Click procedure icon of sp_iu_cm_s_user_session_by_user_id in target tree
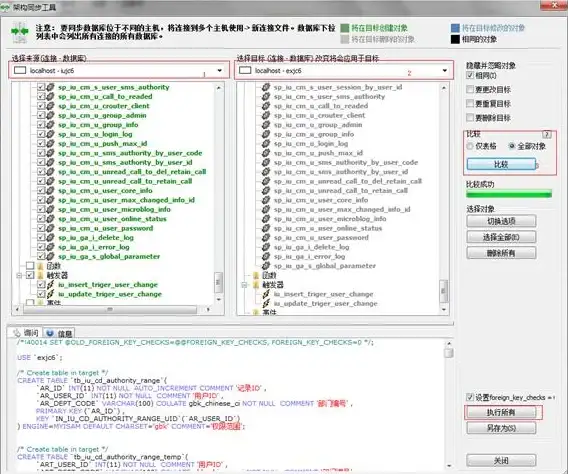The width and height of the screenshot is (568, 474). 266,87
